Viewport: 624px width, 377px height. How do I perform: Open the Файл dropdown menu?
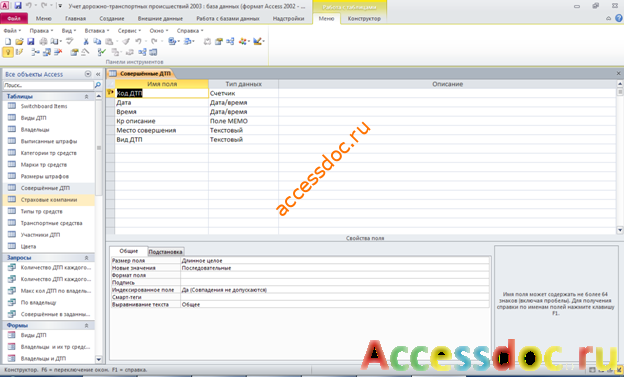[x=12, y=31]
